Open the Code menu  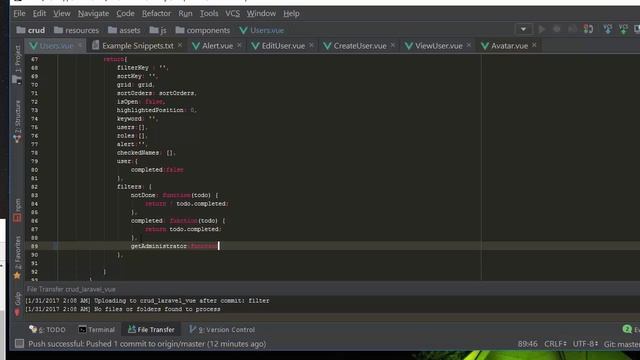(x=125, y=13)
